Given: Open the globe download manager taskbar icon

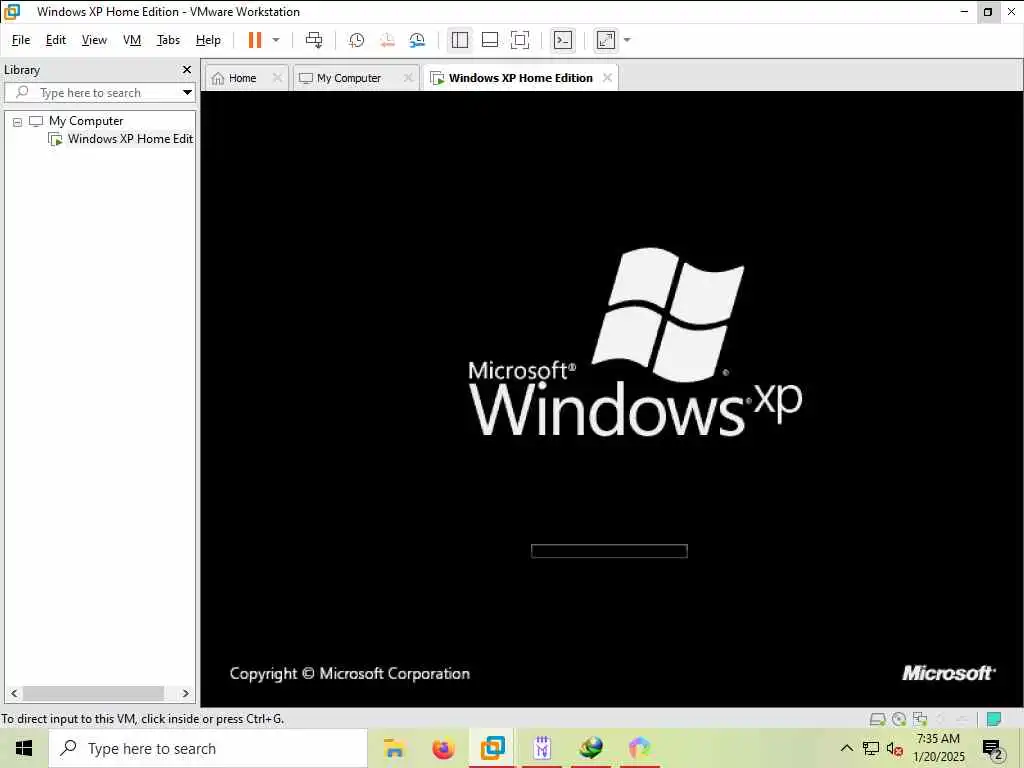Looking at the screenshot, I should click(591, 748).
